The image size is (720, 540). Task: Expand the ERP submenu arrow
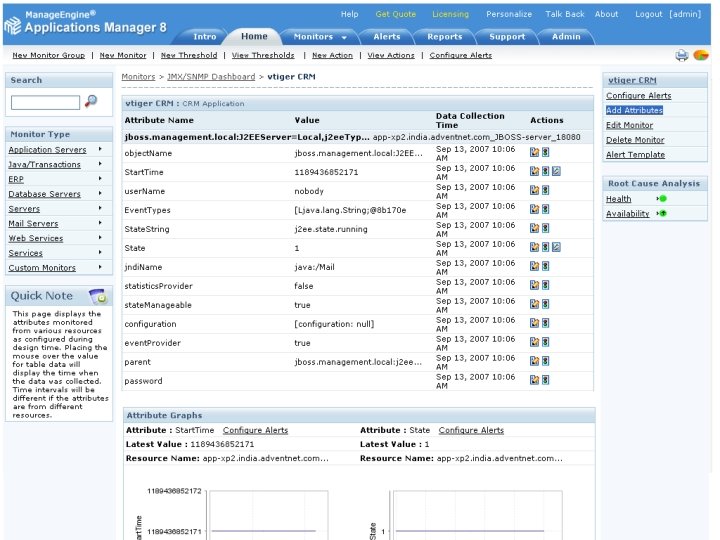(100, 178)
